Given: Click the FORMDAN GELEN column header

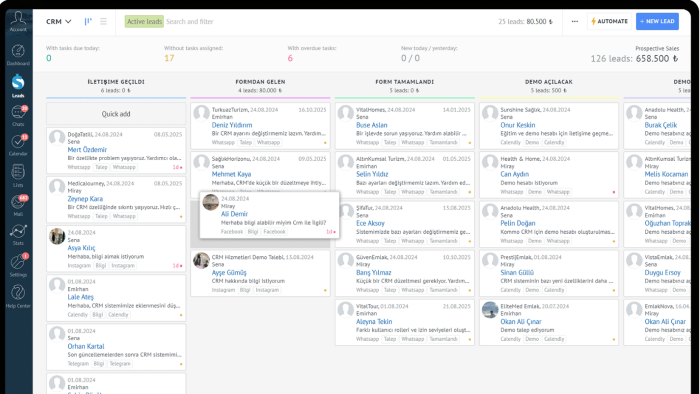Looking at the screenshot, I should pyautogui.click(x=260, y=82).
